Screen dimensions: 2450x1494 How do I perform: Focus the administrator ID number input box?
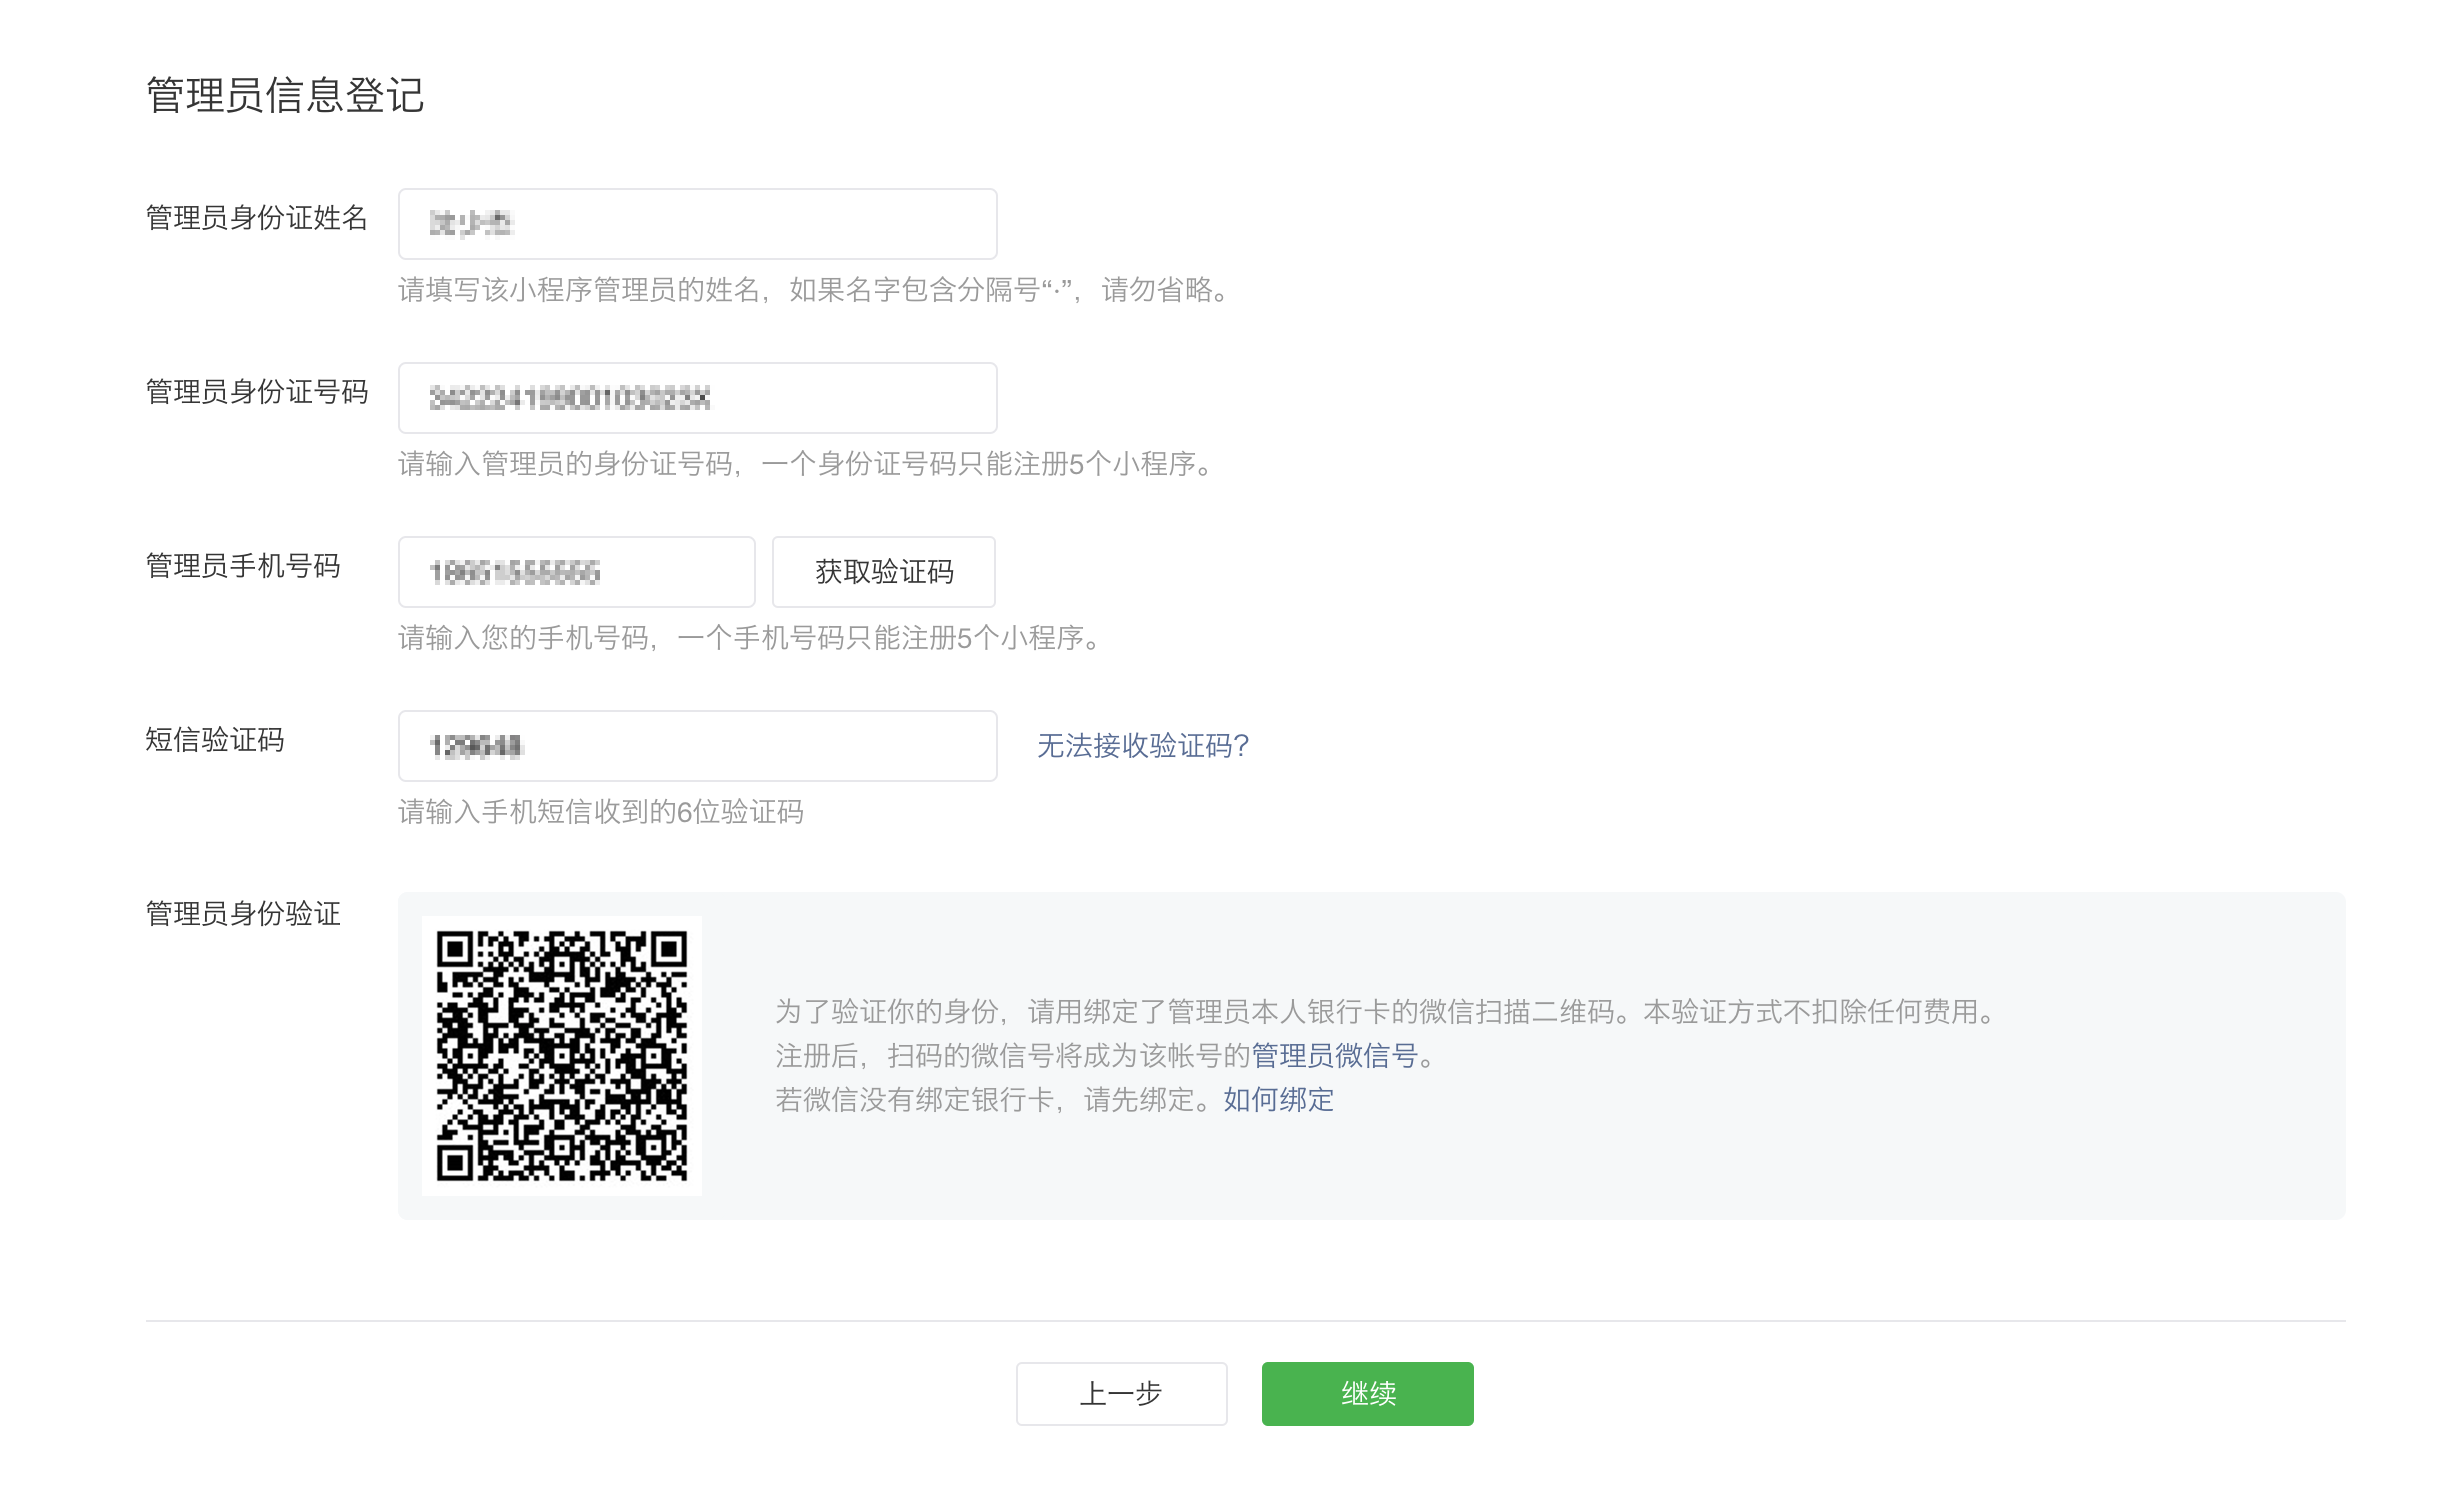coord(697,398)
